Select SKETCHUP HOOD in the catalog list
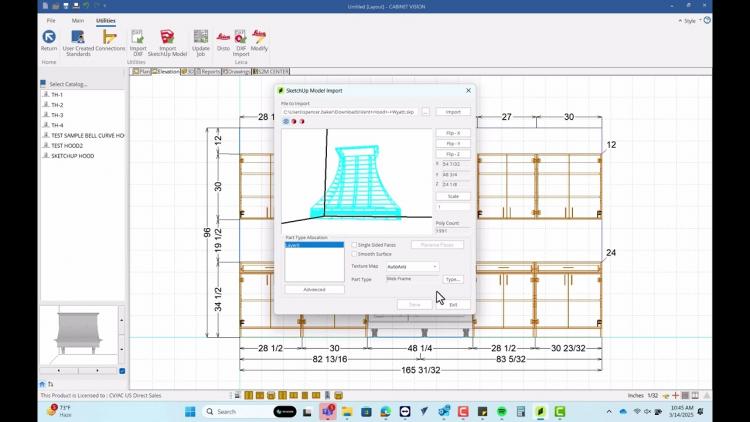The width and height of the screenshot is (750, 422). (x=72, y=156)
